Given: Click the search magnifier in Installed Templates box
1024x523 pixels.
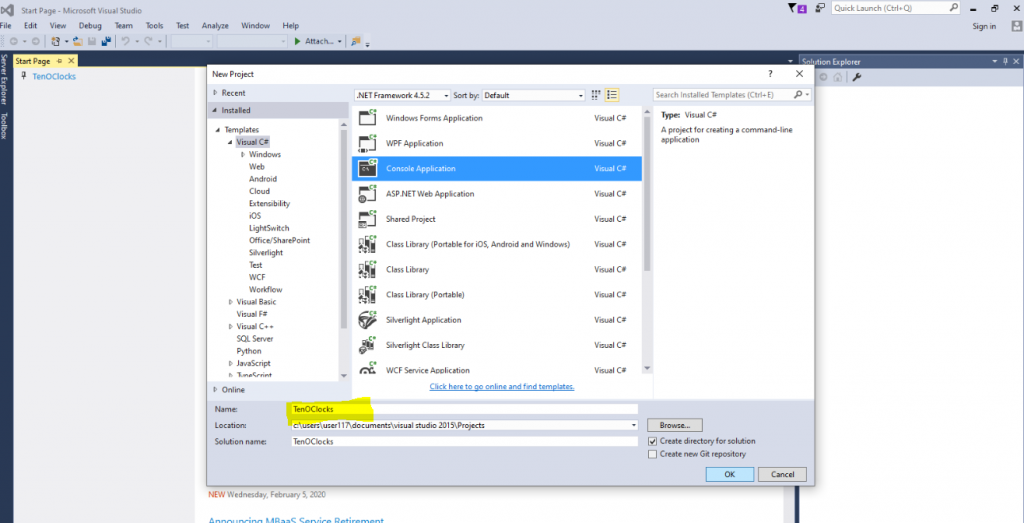Looking at the screenshot, I should [x=798, y=95].
